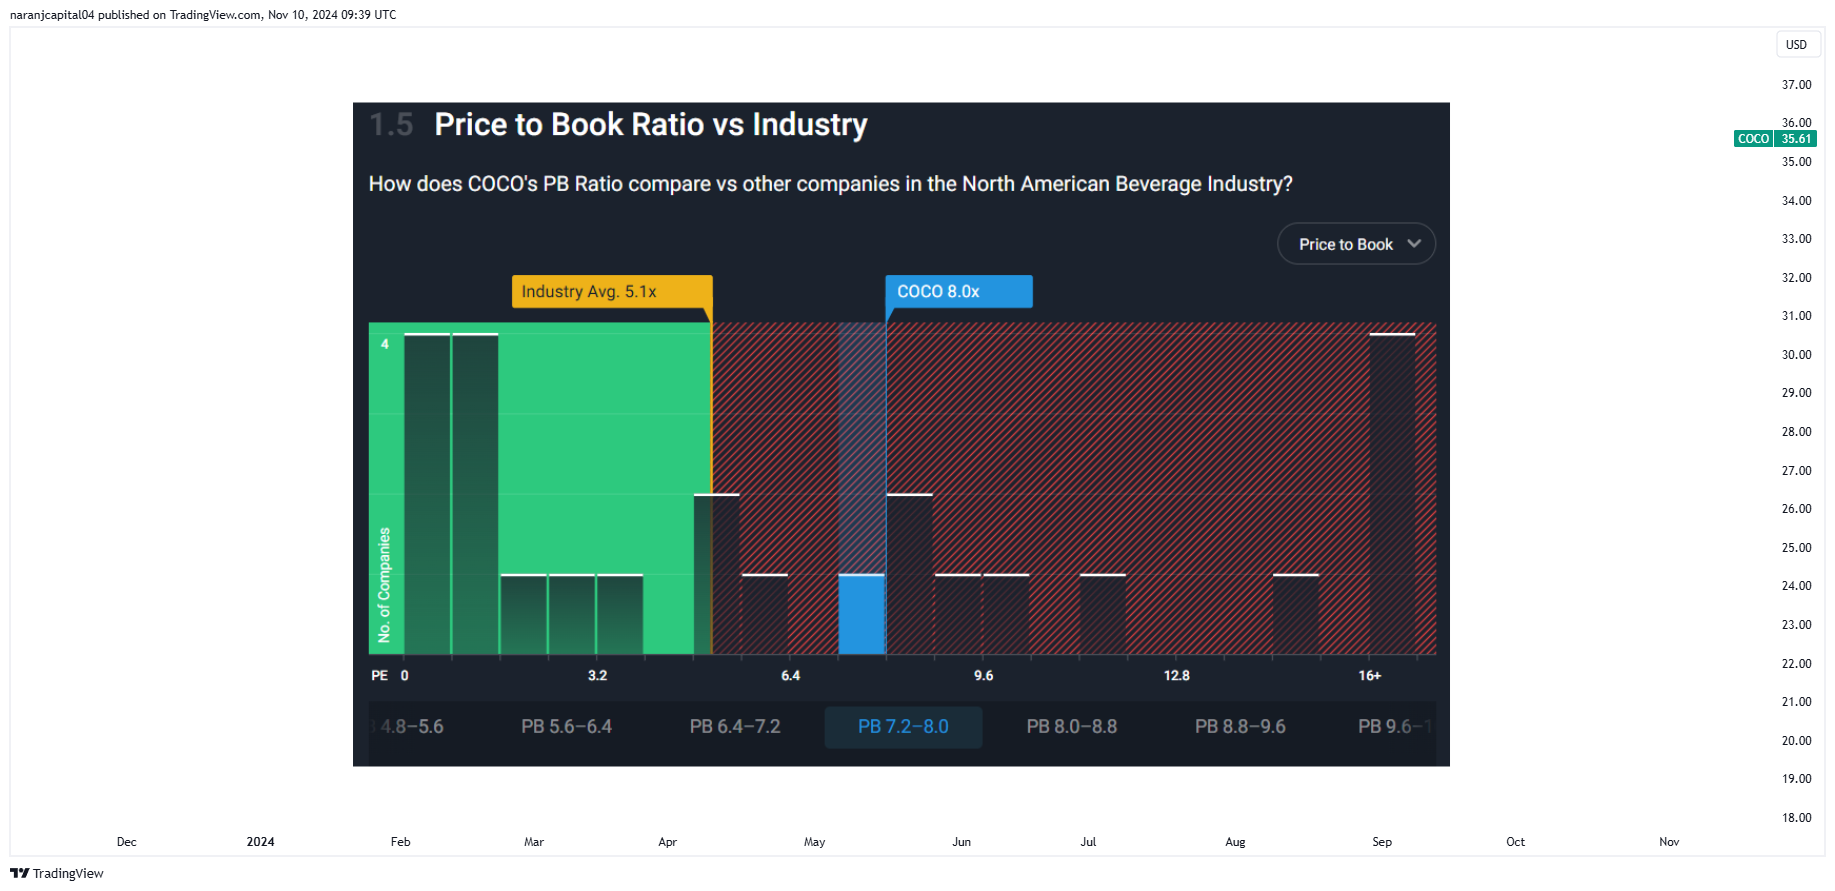Click the Industry Avg. 5.1x label
The height and width of the screenshot is (891, 1835).
pyautogui.click(x=612, y=291)
